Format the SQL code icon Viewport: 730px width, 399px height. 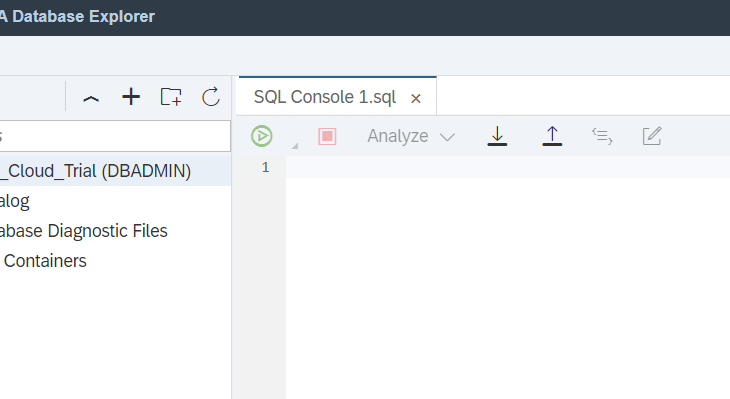coord(602,136)
